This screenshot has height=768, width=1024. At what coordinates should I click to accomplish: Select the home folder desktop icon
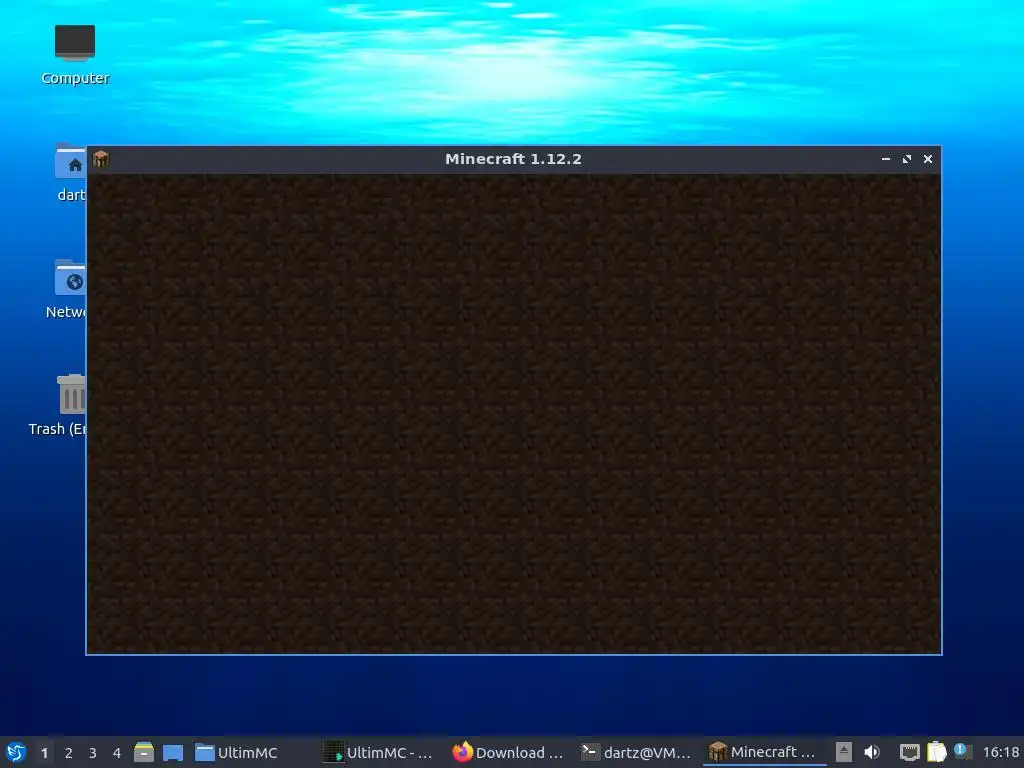[71, 173]
